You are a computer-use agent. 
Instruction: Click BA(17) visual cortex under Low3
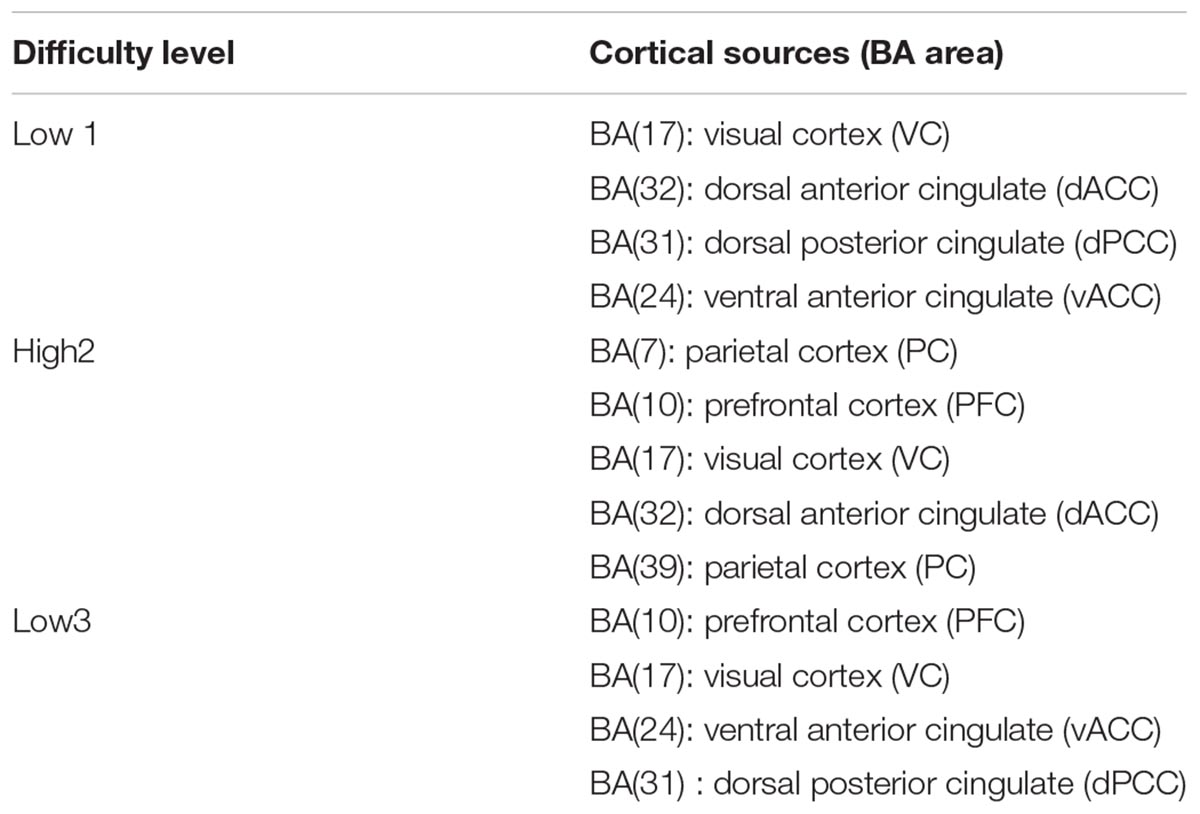pos(769,676)
